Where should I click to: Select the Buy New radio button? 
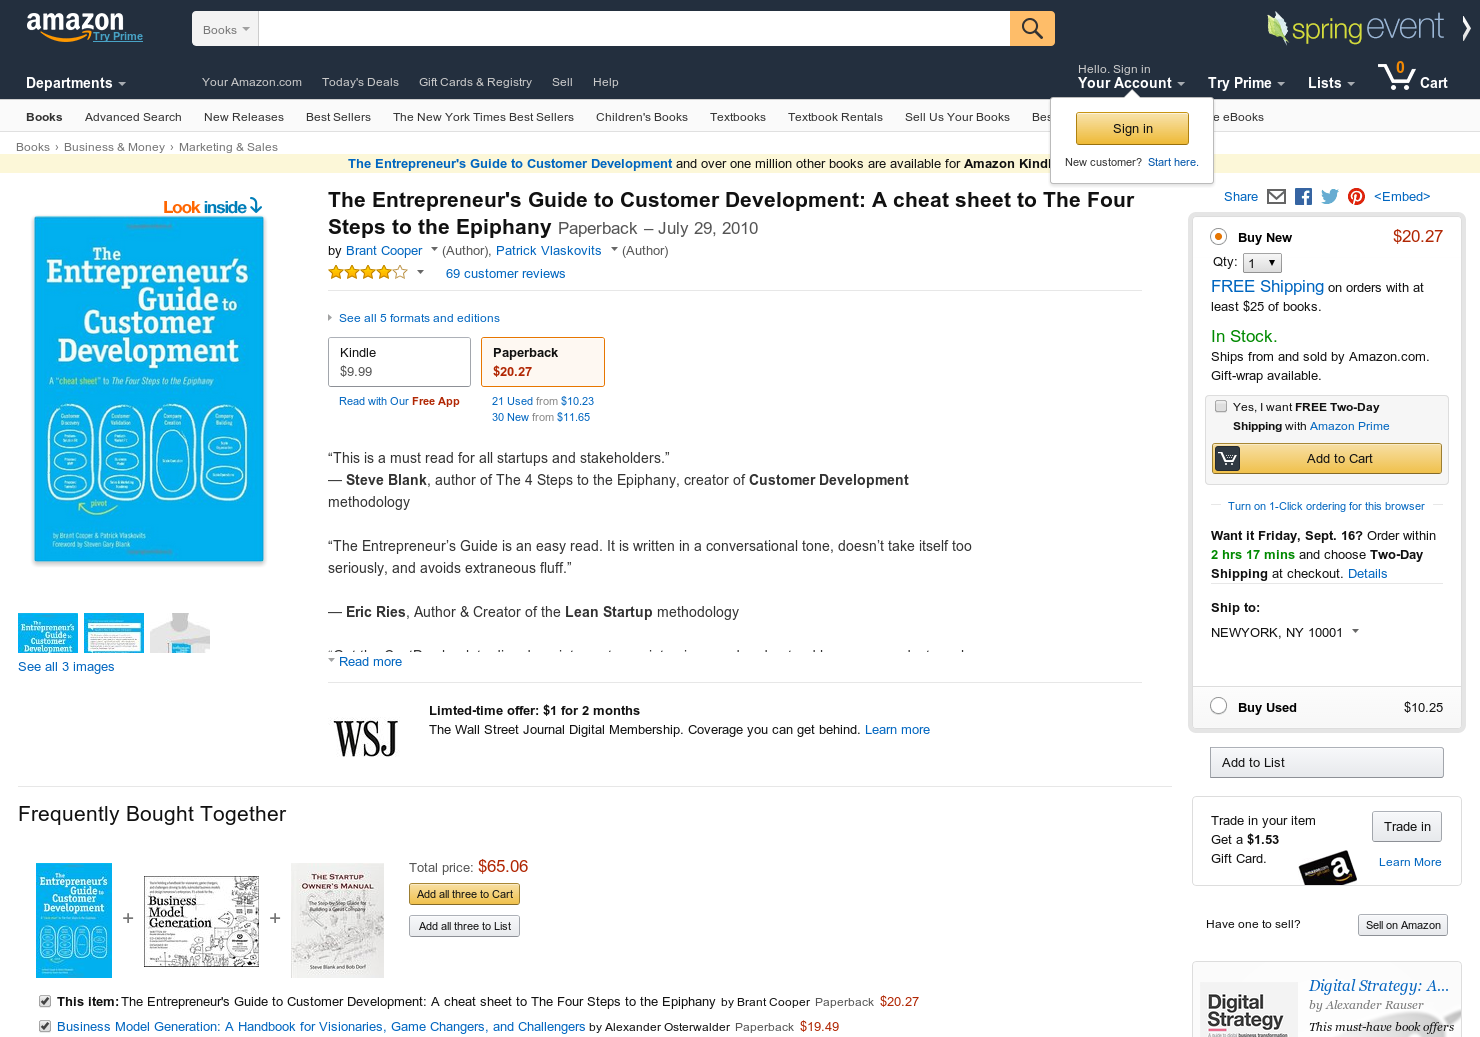click(x=1218, y=236)
